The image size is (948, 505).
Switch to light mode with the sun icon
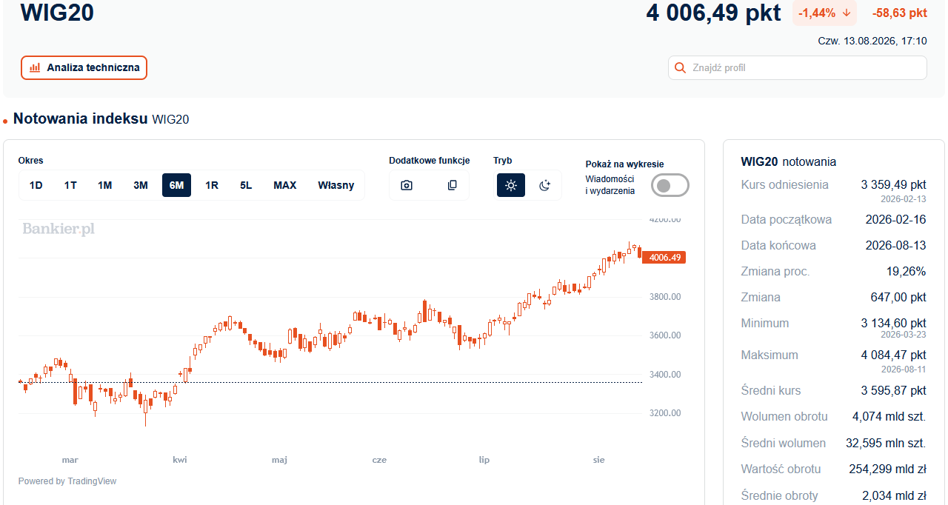(511, 185)
